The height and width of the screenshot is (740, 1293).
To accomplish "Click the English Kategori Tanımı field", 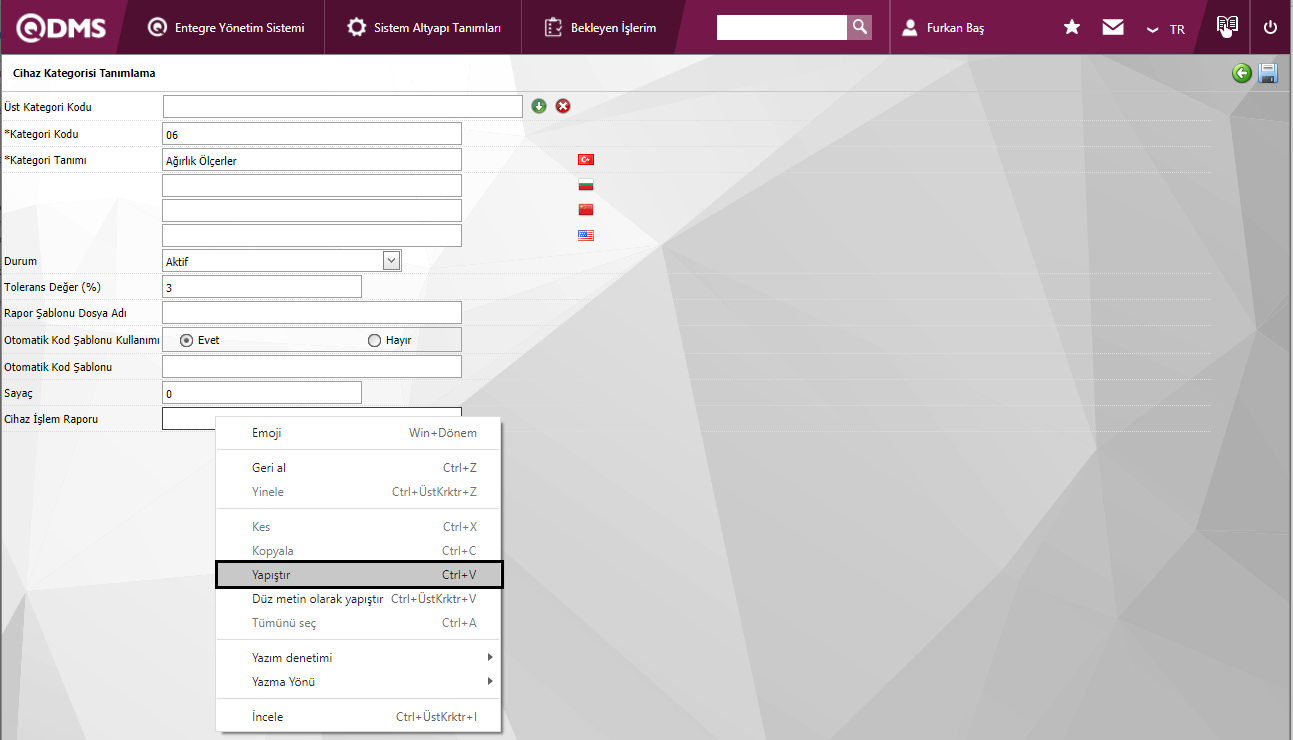I will tap(312, 235).
